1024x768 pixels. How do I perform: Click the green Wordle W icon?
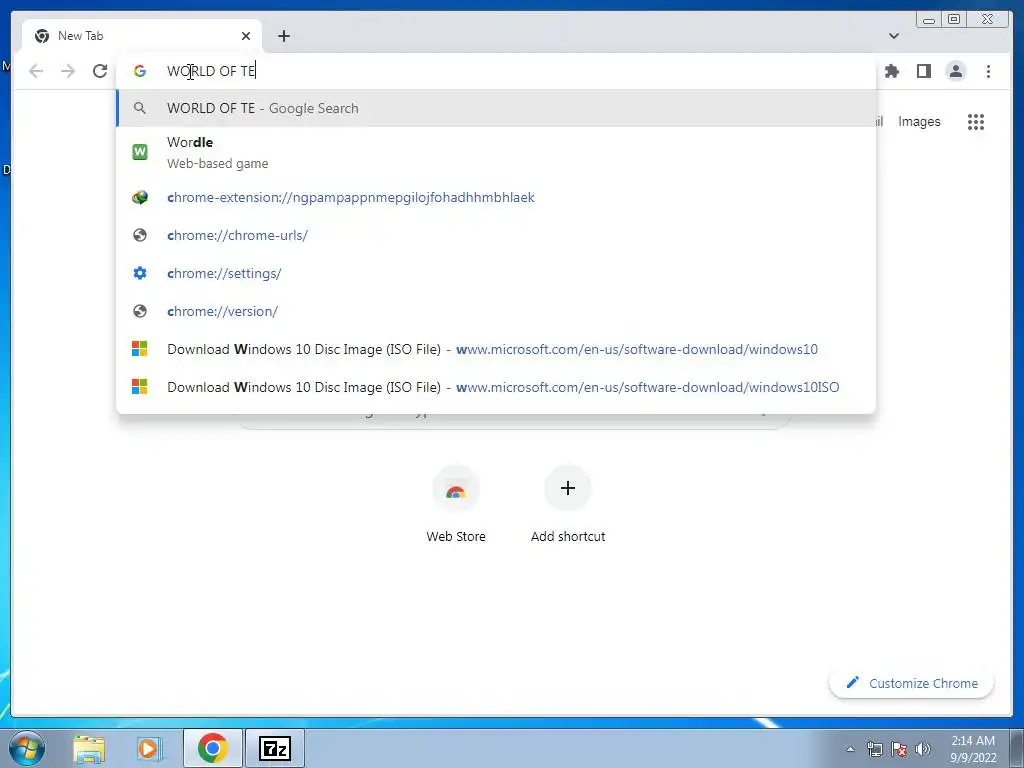coord(140,152)
